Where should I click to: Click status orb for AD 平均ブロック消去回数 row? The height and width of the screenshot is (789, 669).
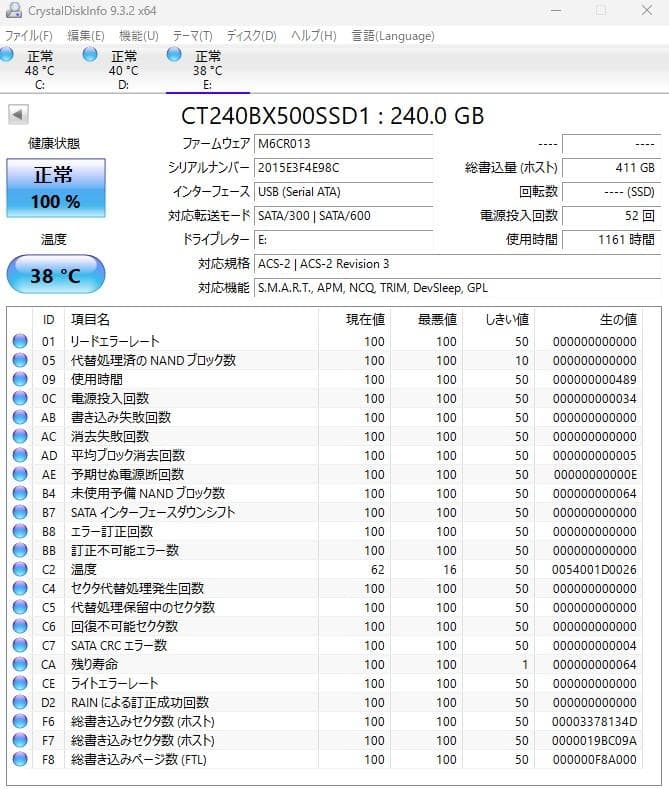[x=20, y=455]
